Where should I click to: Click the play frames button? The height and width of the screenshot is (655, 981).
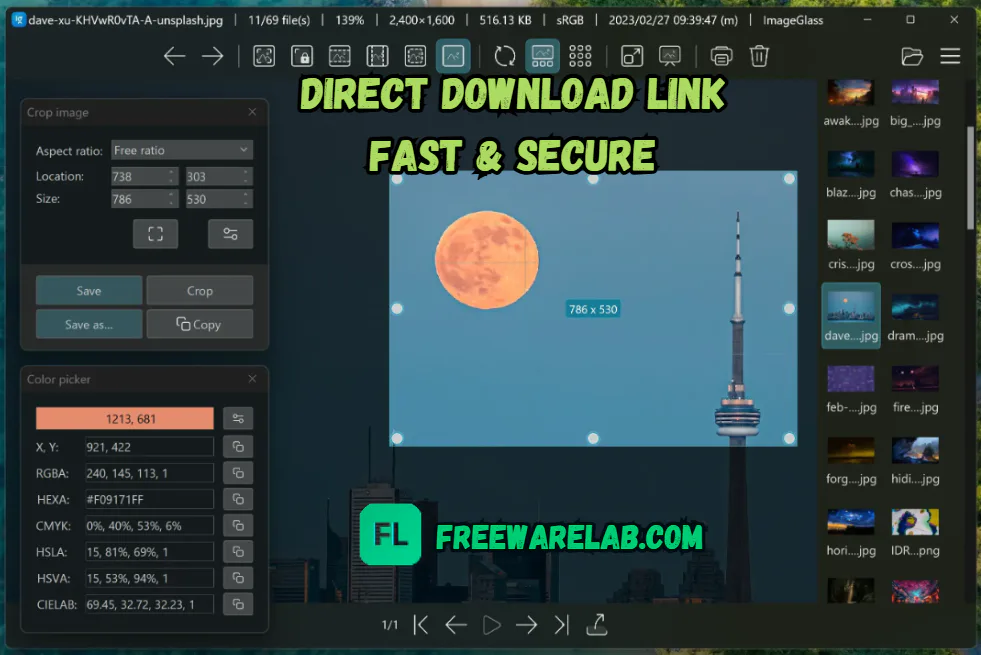click(492, 624)
